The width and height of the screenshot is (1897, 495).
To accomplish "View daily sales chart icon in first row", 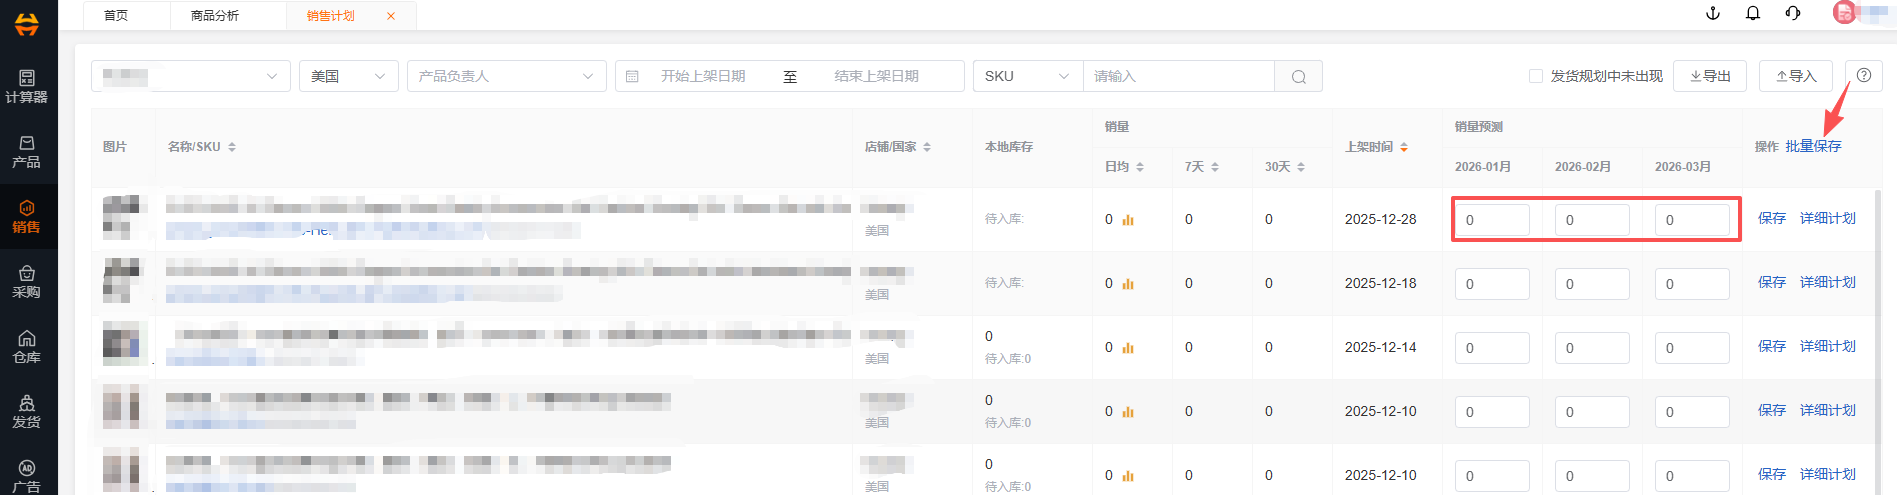I will click(x=1128, y=220).
